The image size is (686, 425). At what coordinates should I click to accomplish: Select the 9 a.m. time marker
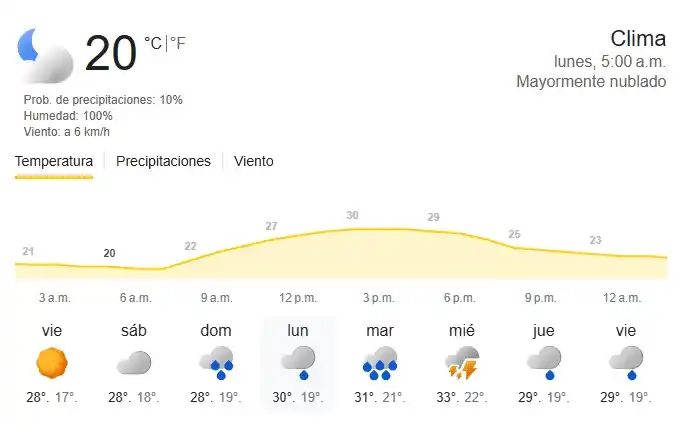[x=216, y=298]
